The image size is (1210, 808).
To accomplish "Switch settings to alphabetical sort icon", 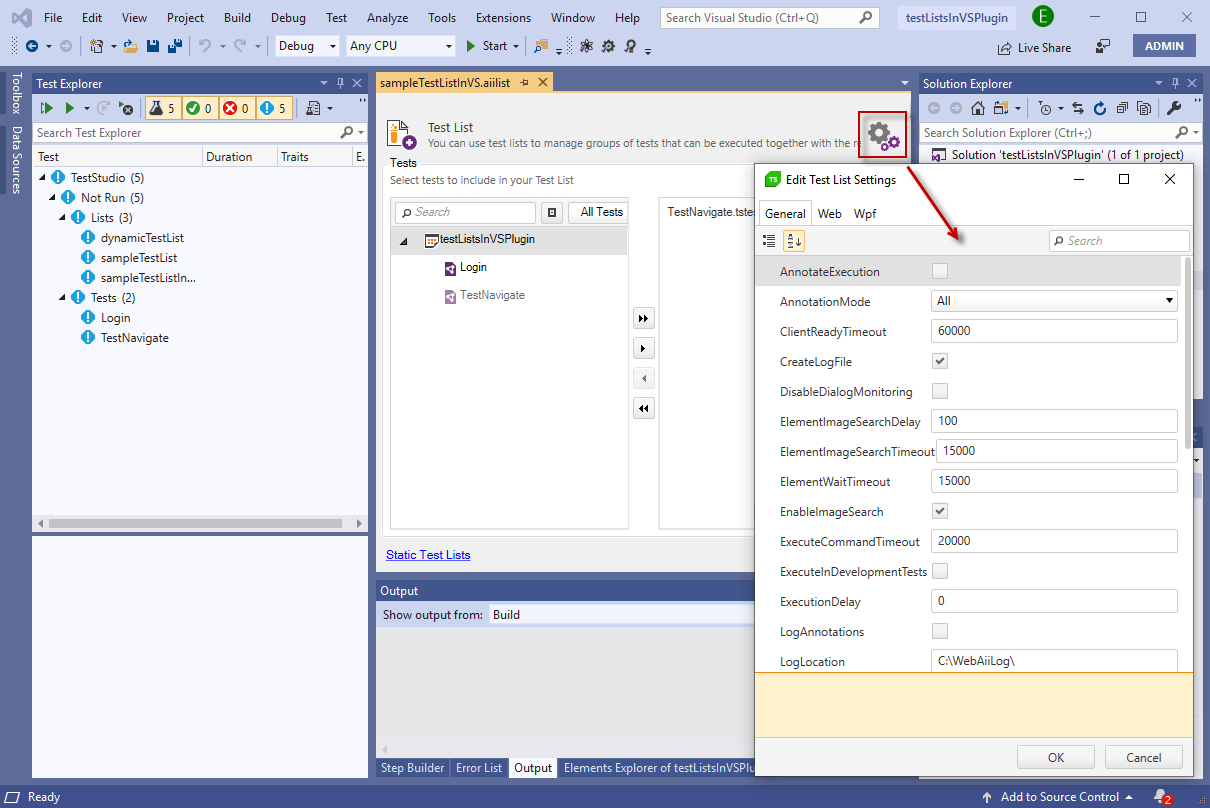I will click(794, 241).
